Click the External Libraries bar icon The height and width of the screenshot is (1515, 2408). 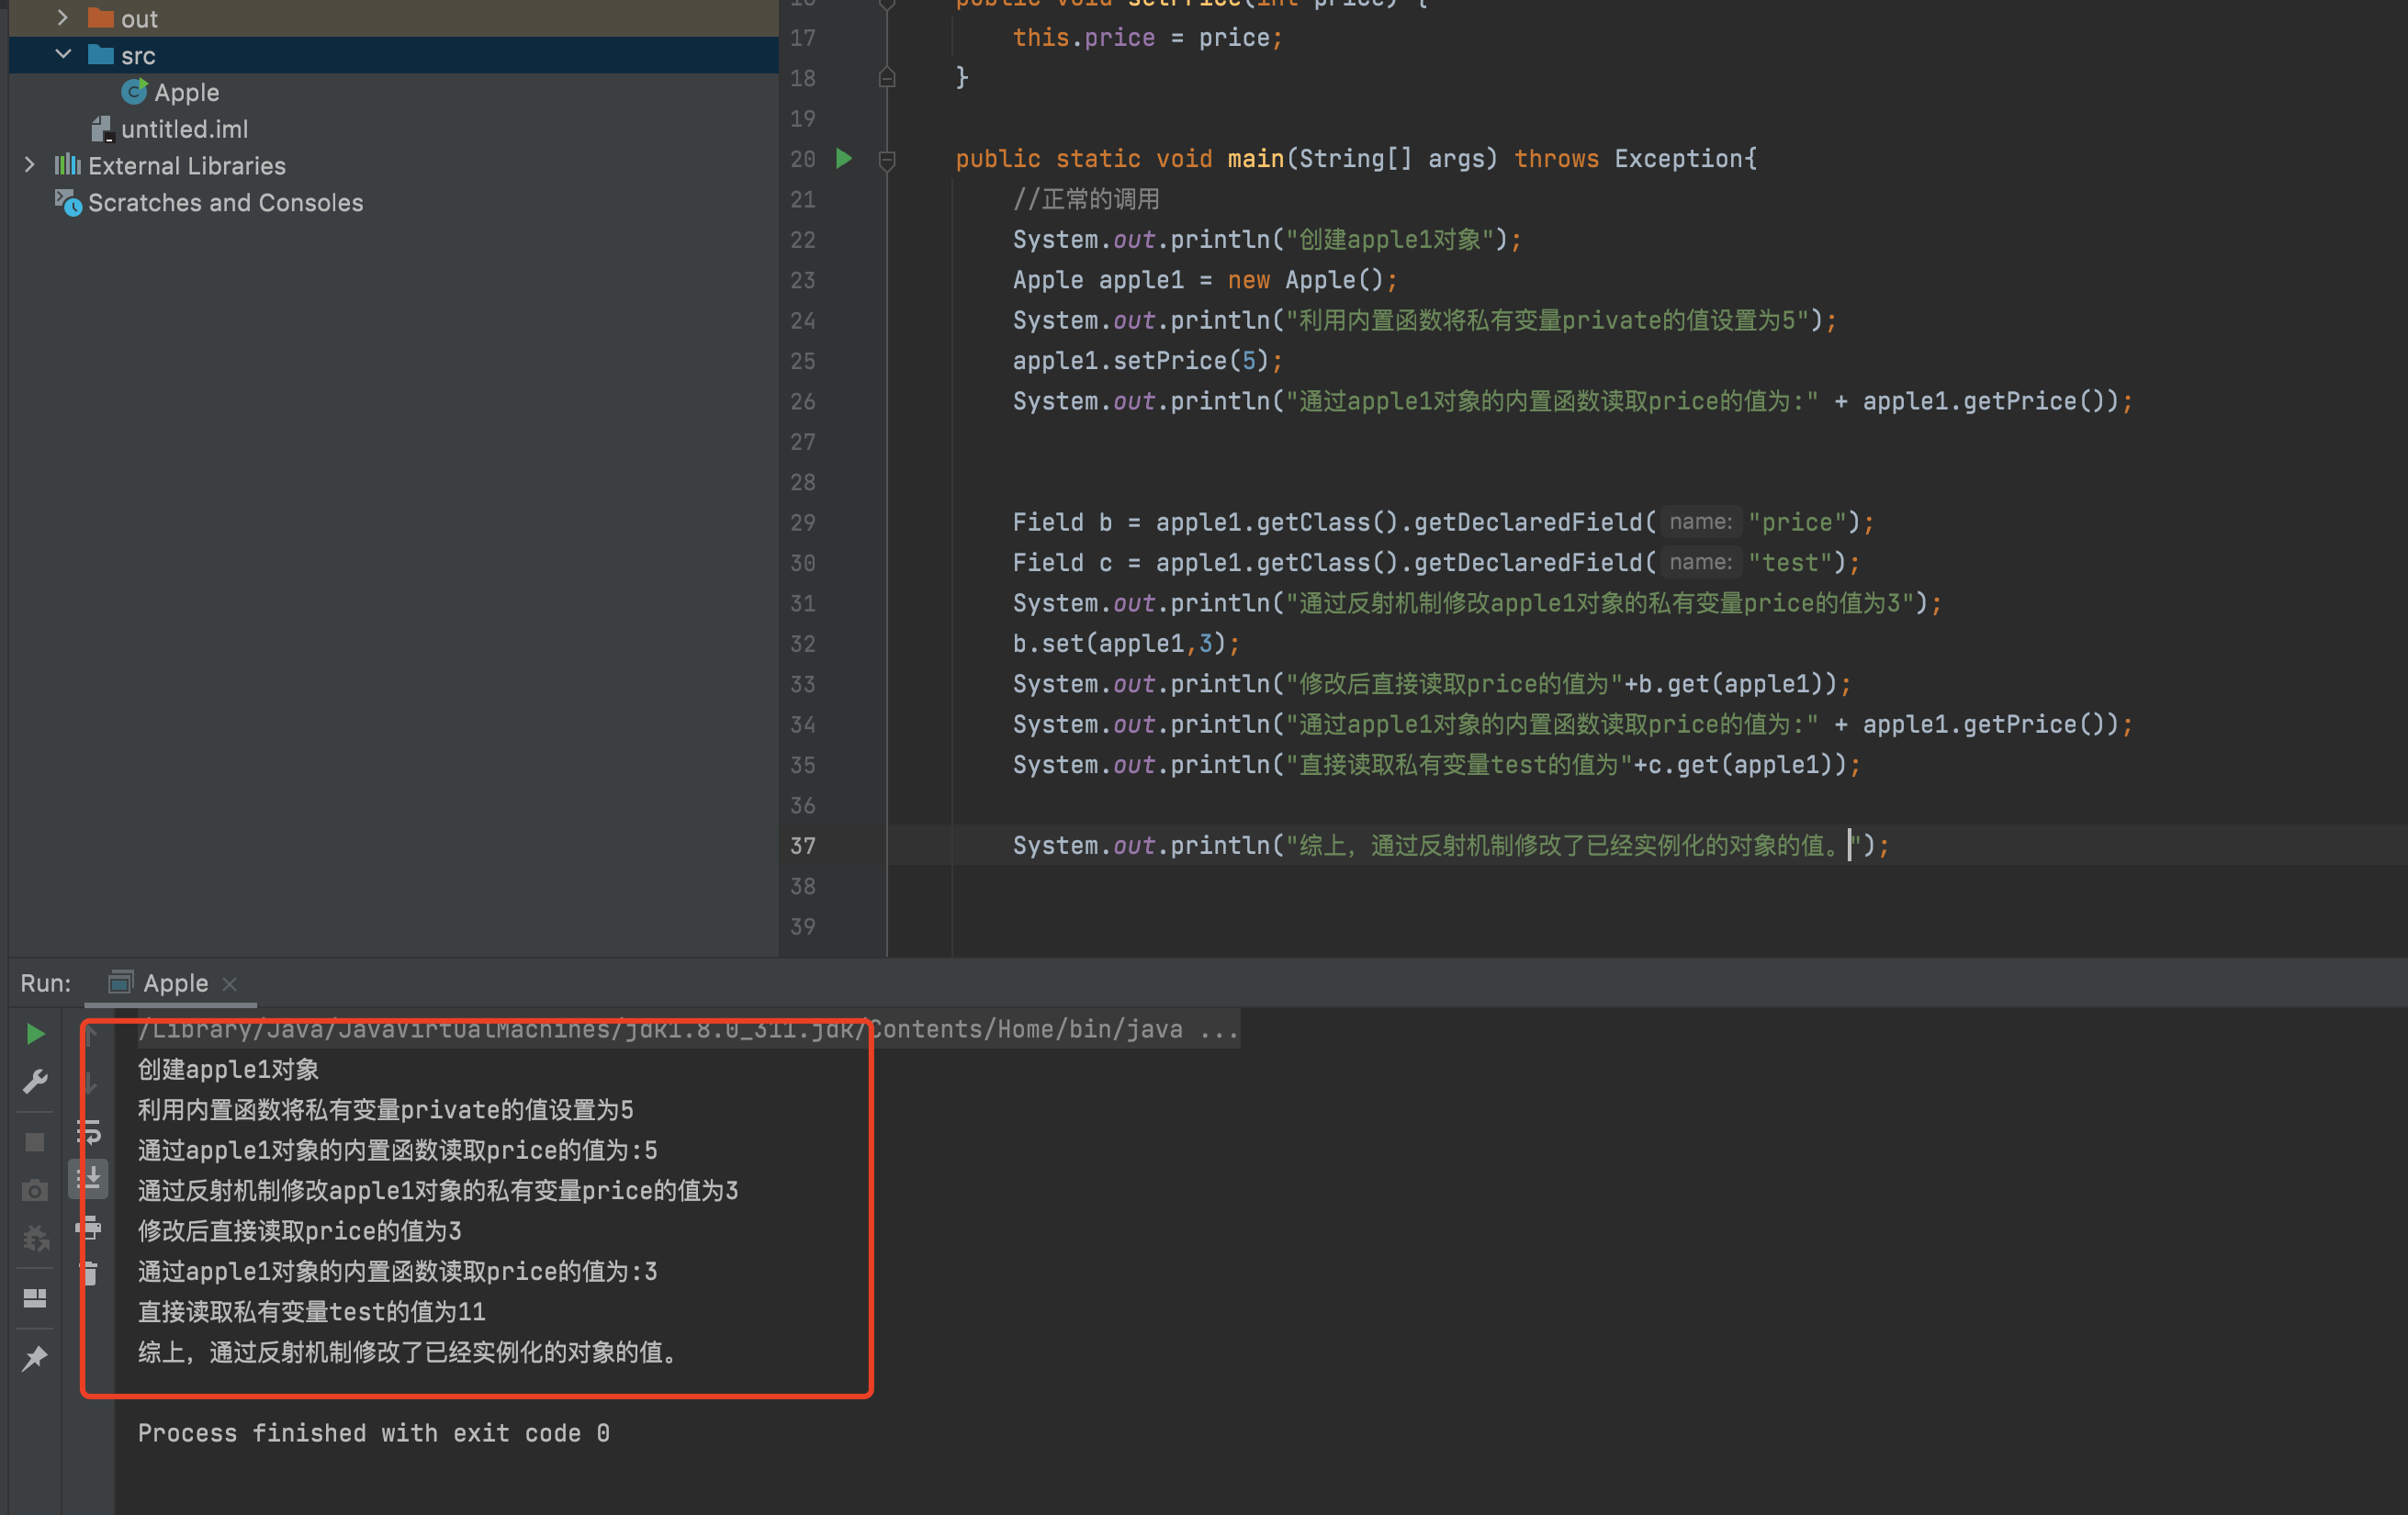pyautogui.click(x=68, y=165)
